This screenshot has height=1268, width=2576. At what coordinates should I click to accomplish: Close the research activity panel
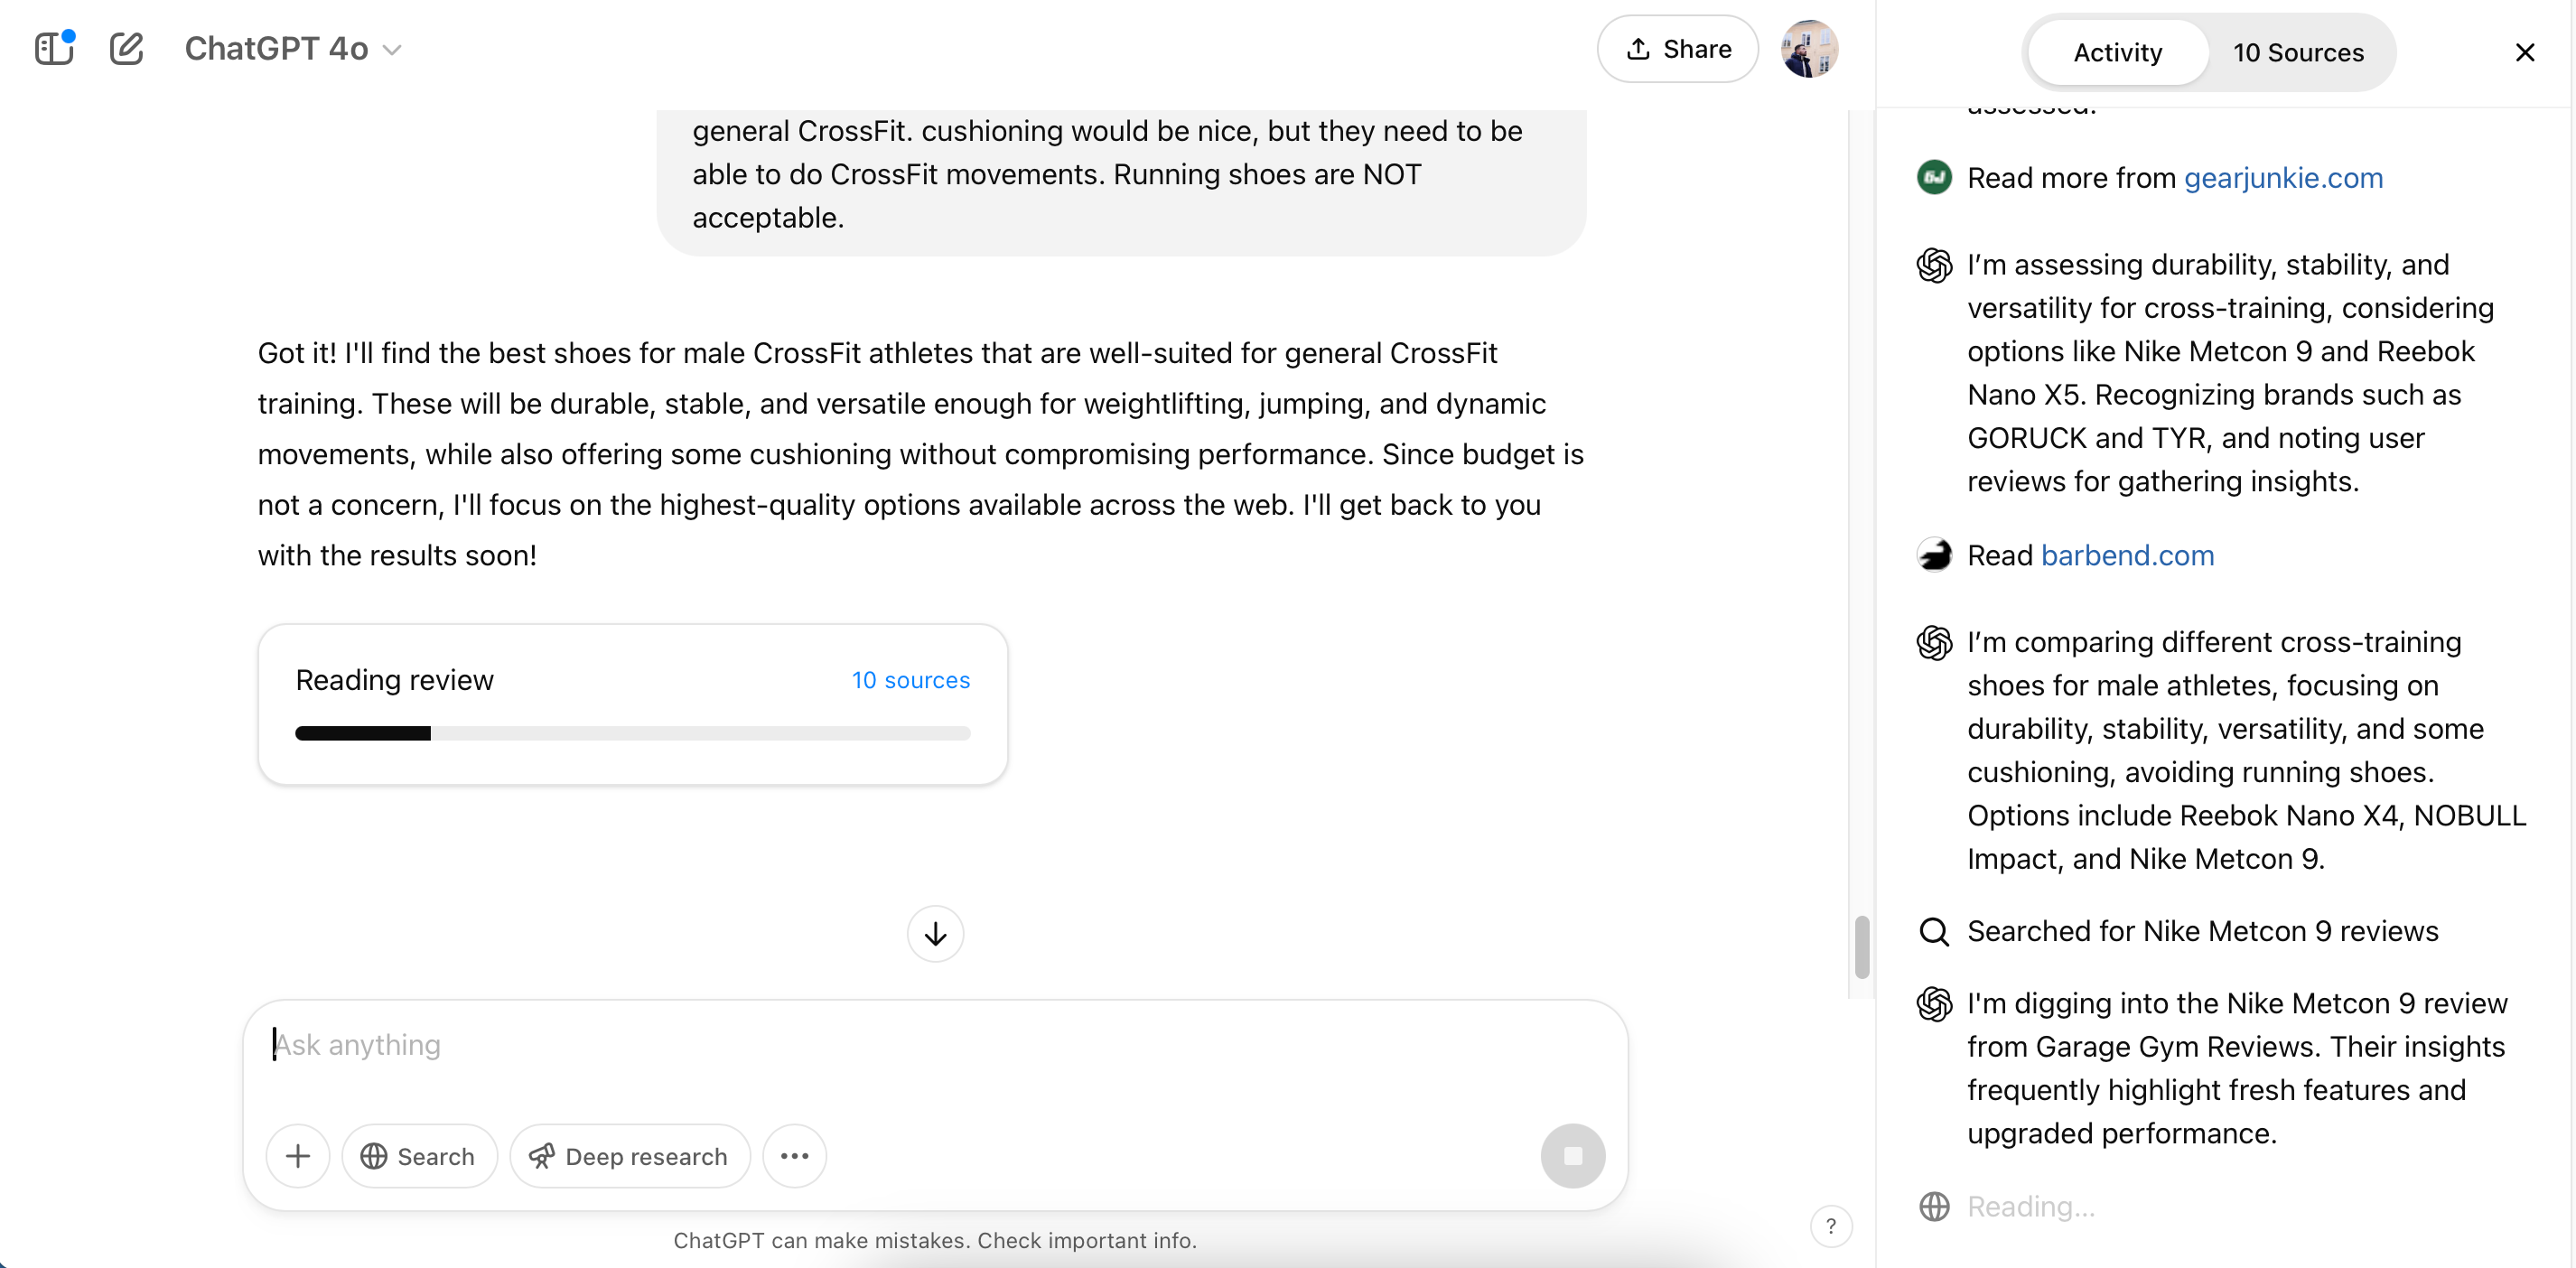pos(2526,52)
